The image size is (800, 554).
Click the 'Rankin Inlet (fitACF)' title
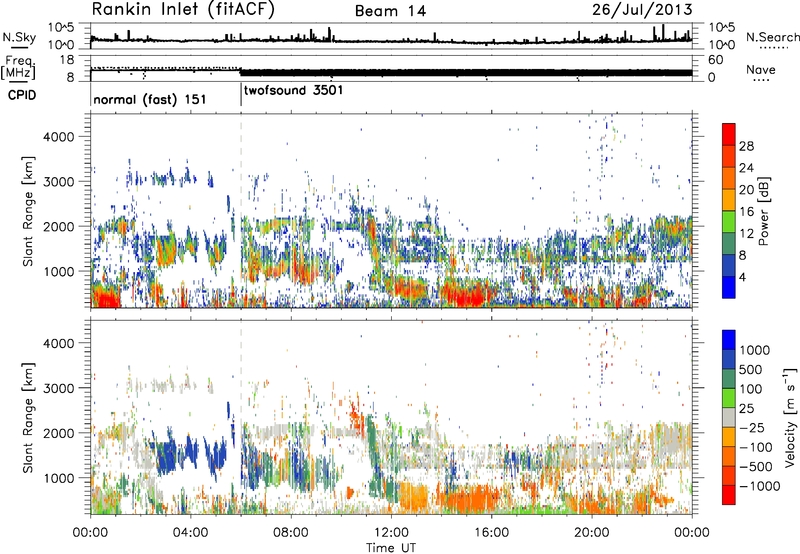(x=183, y=10)
